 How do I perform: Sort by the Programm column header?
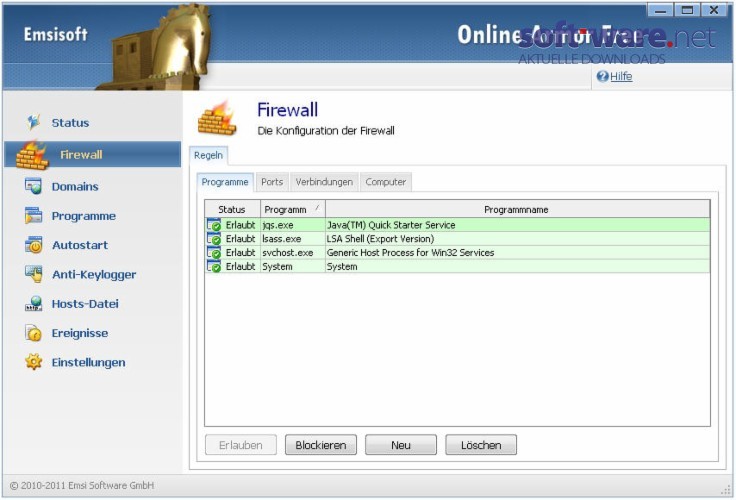(x=292, y=209)
